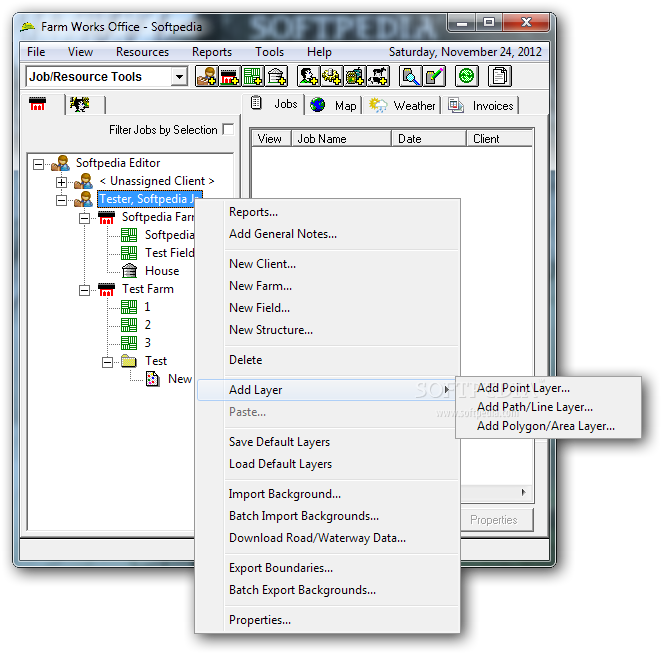Collapse the Test folder node

(x=108, y=362)
